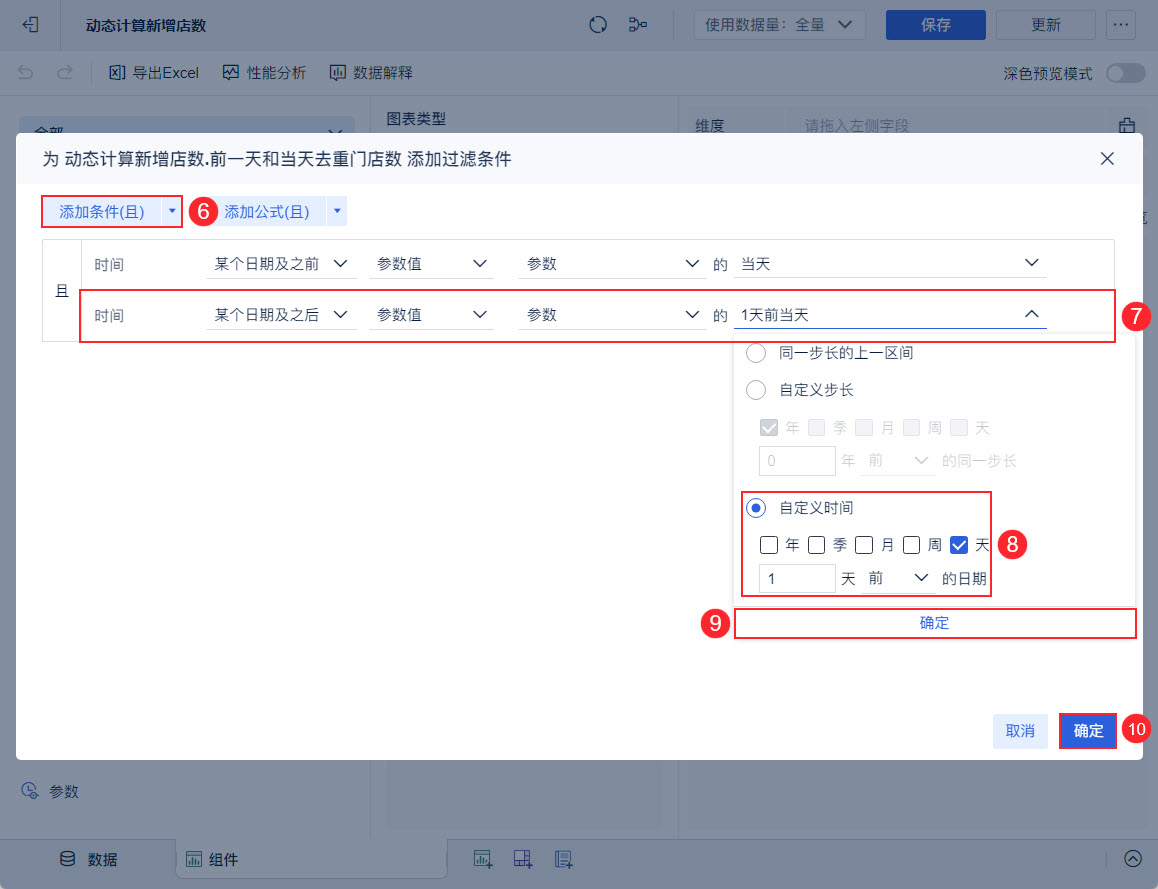The width and height of the screenshot is (1158, 889).
Task: Click the undo arrow icon
Action: pos(25,72)
